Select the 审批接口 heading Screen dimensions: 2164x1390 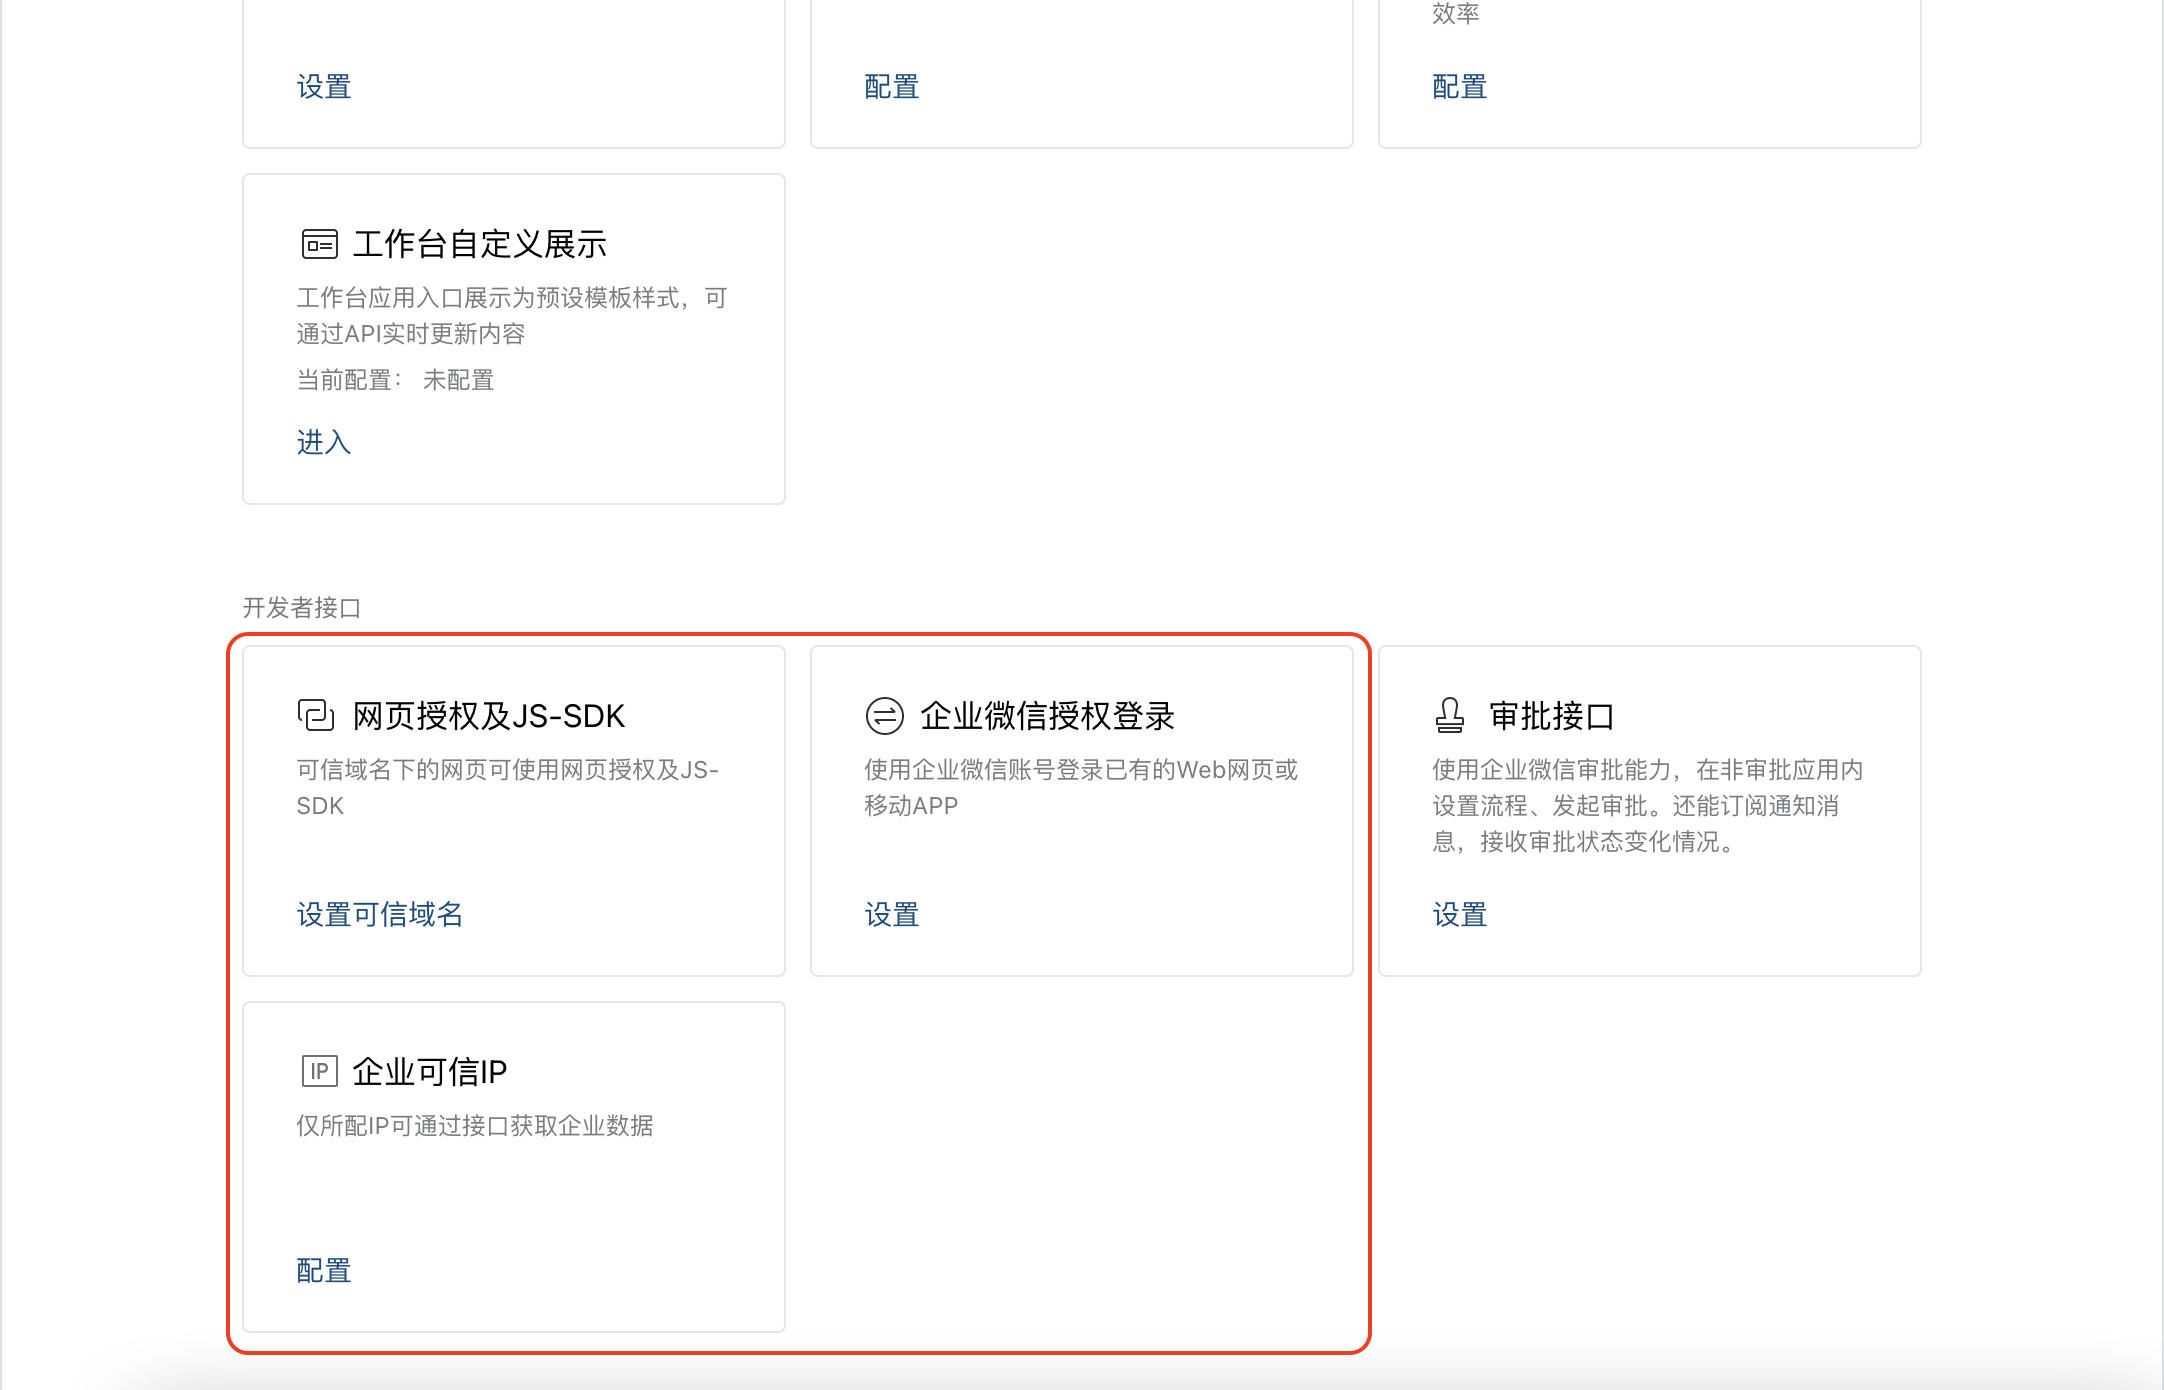tap(1552, 716)
